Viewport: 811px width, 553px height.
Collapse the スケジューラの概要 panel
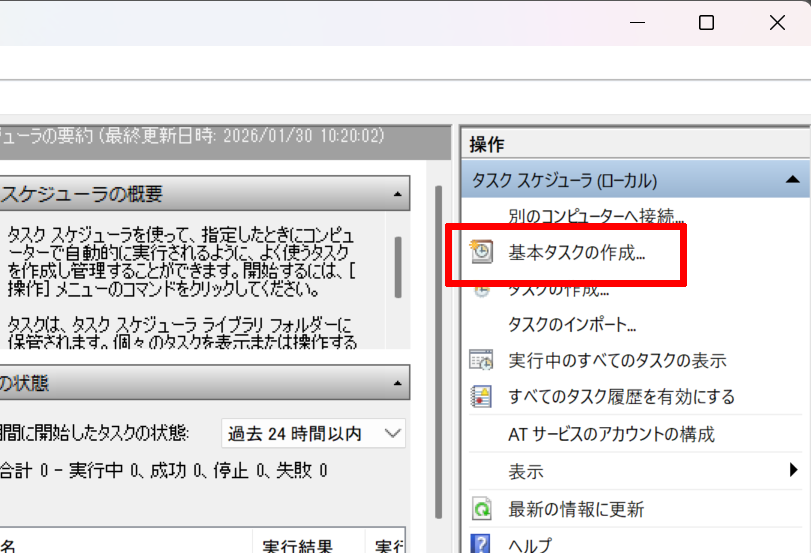pos(398,193)
